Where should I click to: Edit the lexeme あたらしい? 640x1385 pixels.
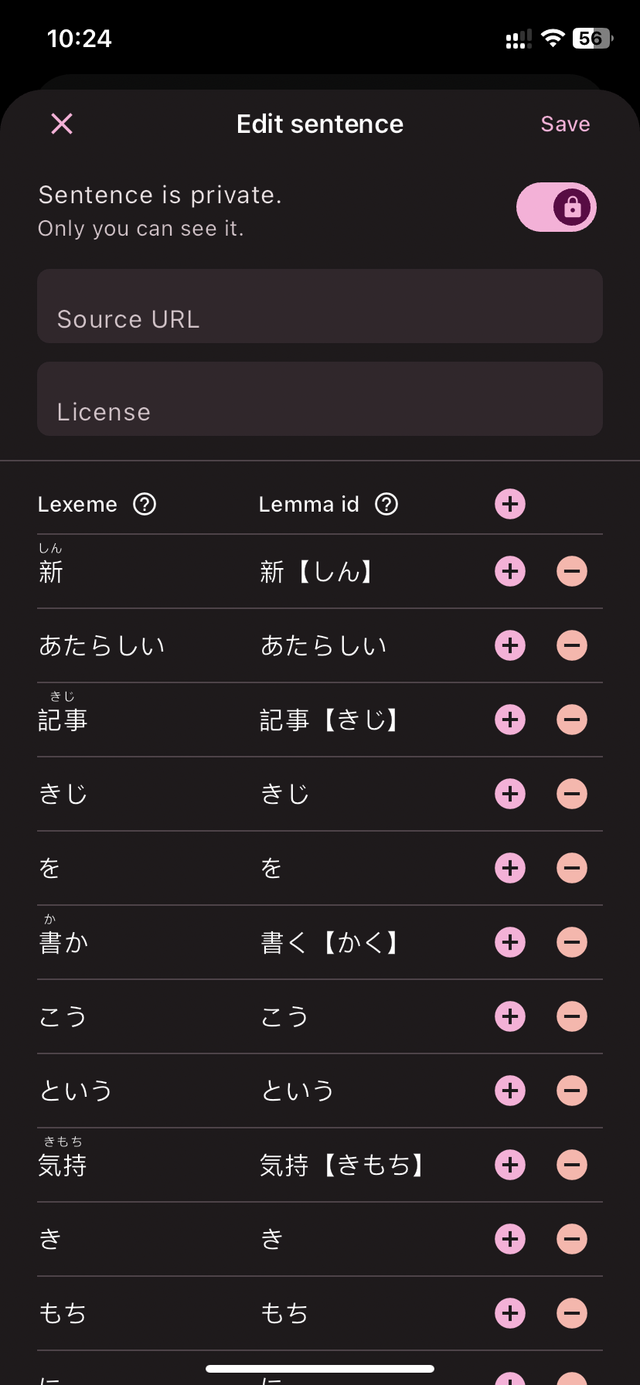102,647
